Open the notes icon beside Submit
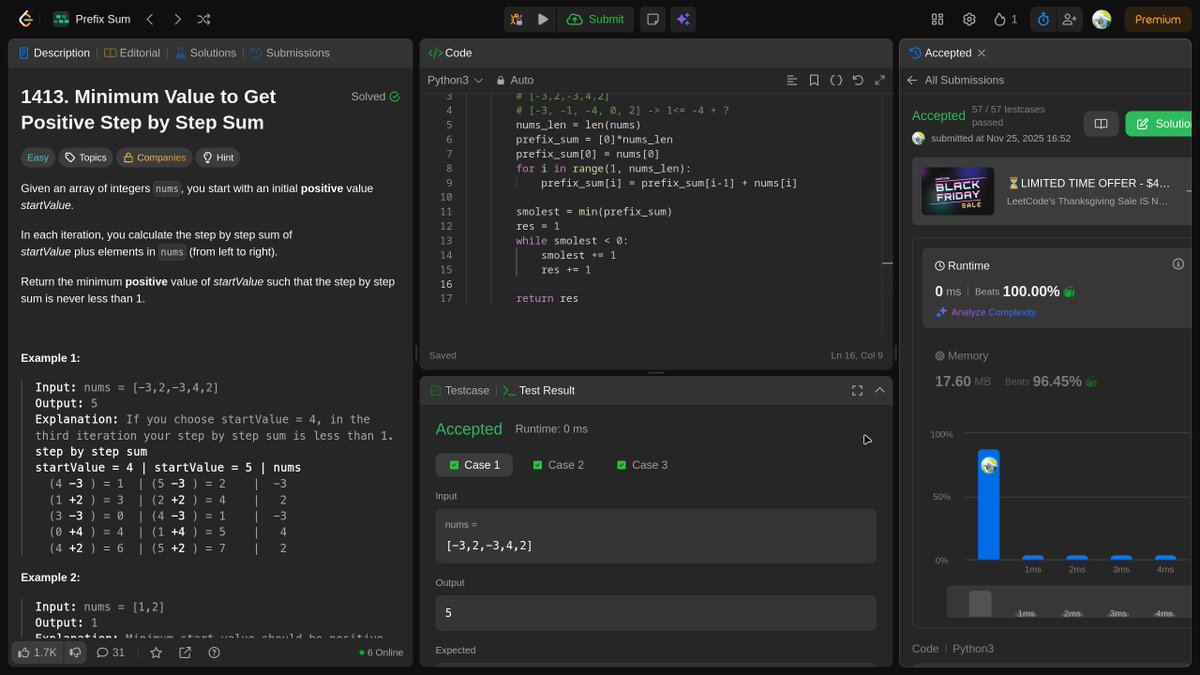This screenshot has height=675, width=1200. 652,19
